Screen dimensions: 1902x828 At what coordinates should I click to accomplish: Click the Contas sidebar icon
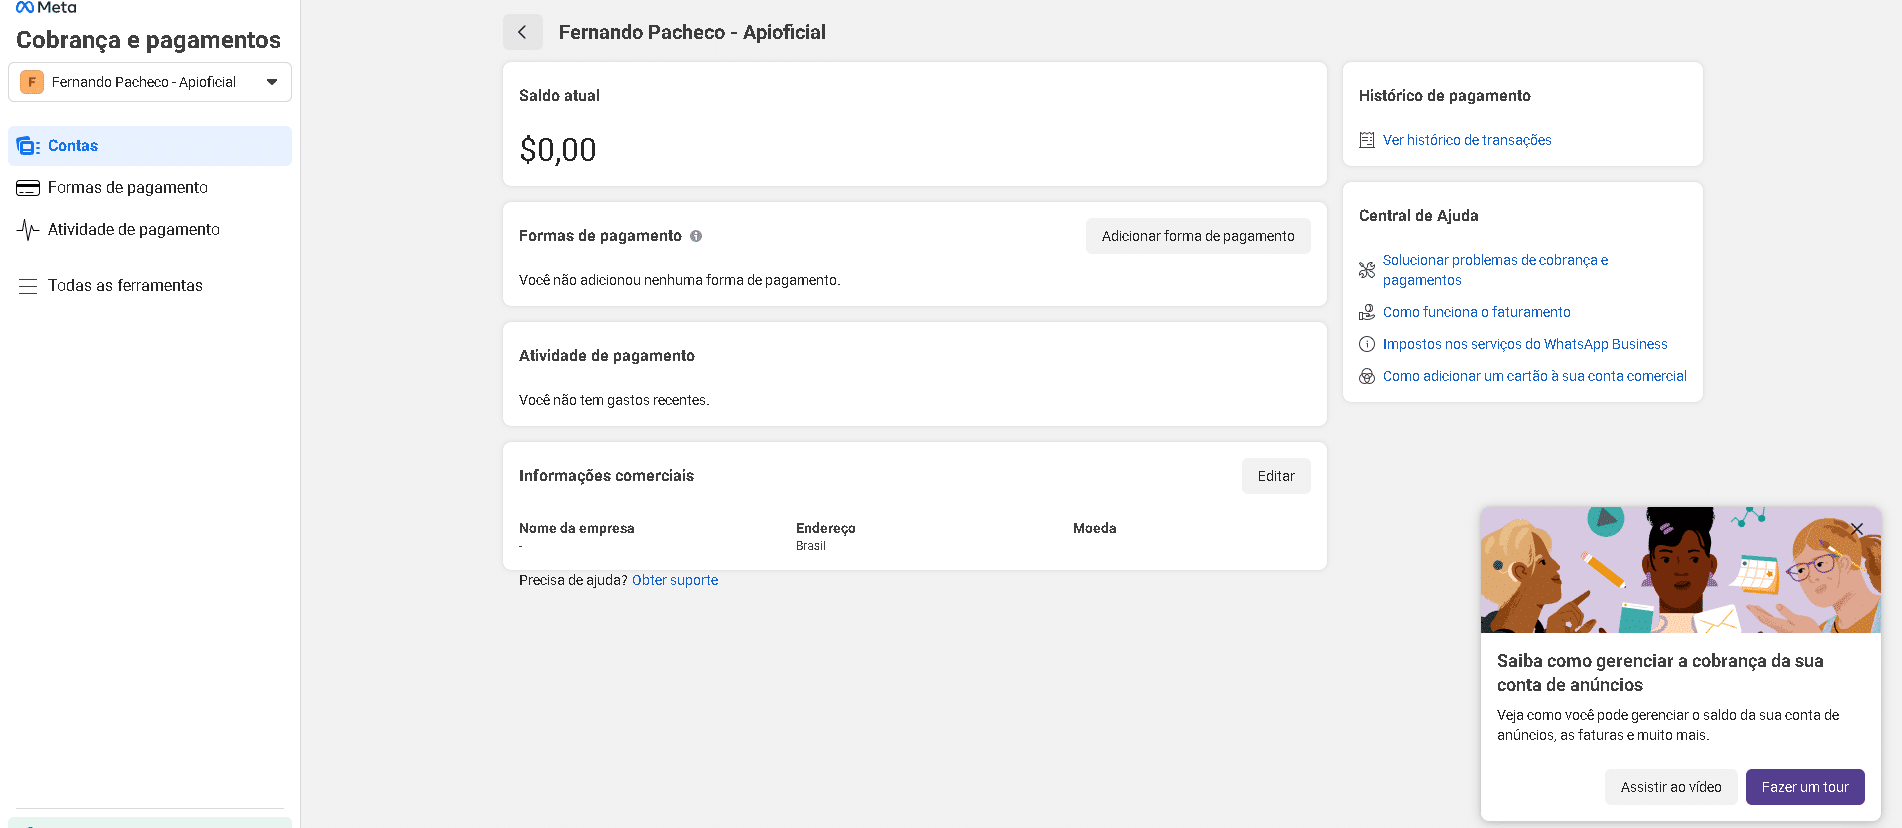click(x=28, y=146)
